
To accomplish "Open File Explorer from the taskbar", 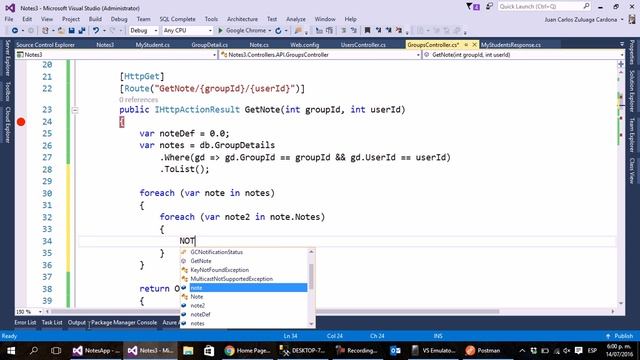I will (188, 351).
